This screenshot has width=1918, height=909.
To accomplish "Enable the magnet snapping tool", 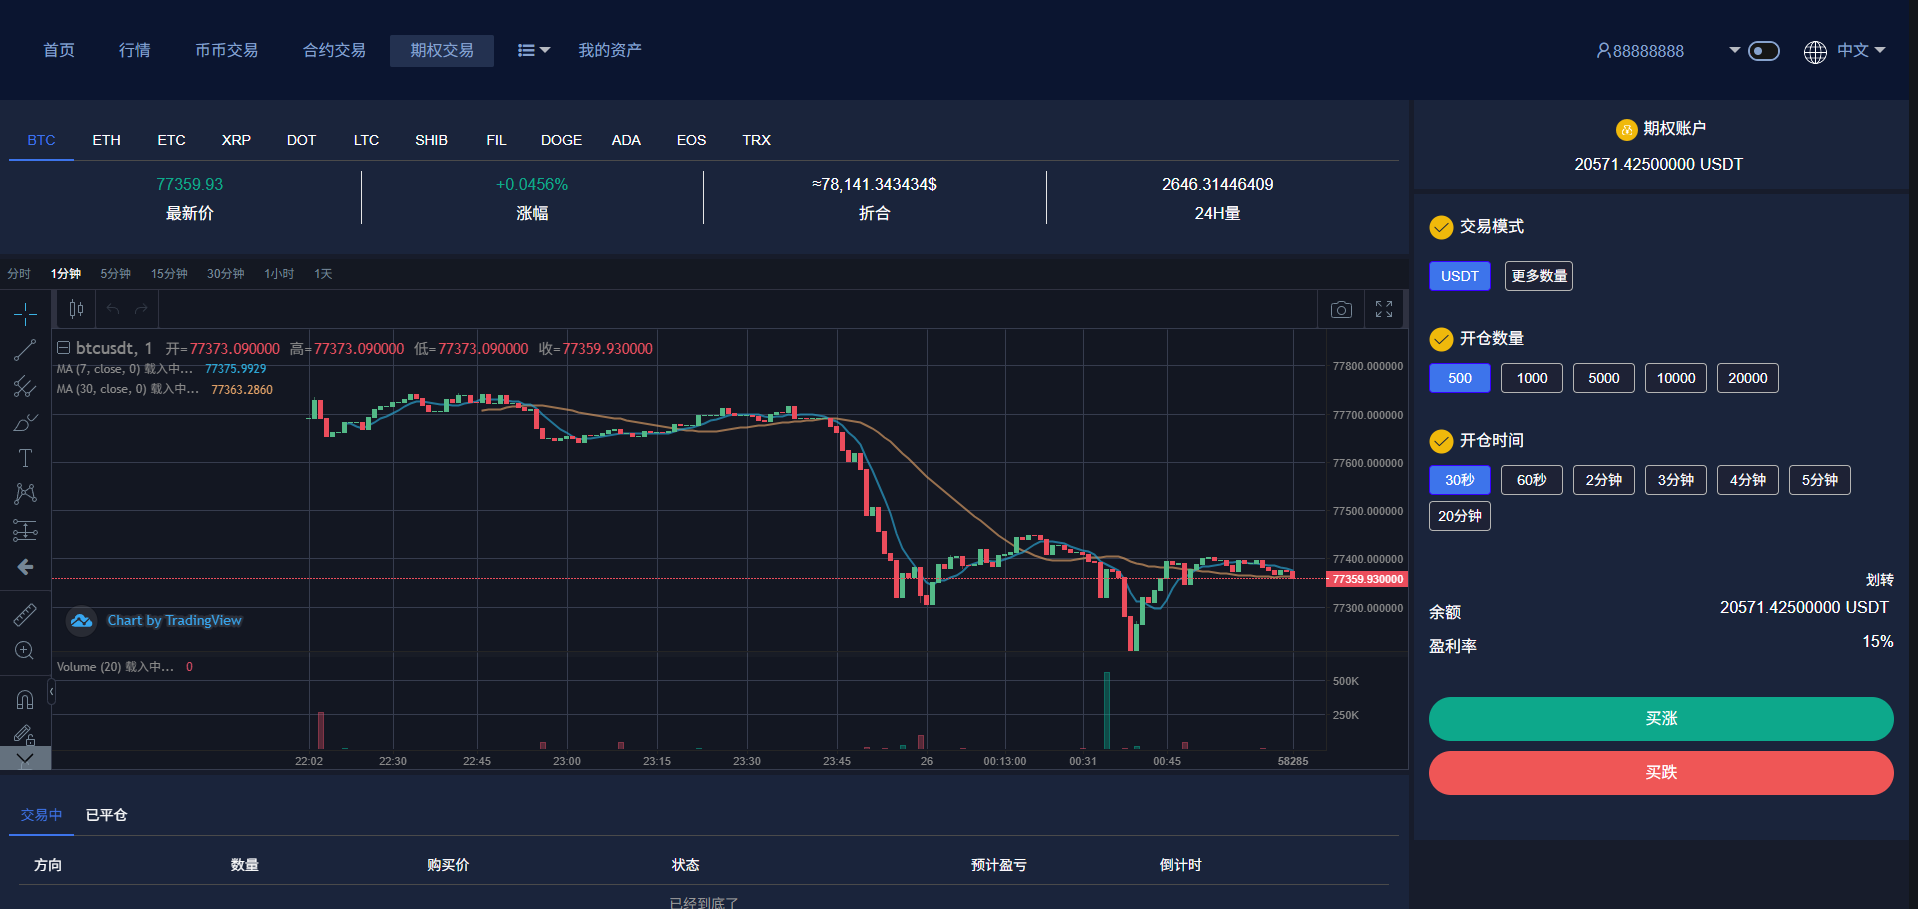I will click(25, 700).
